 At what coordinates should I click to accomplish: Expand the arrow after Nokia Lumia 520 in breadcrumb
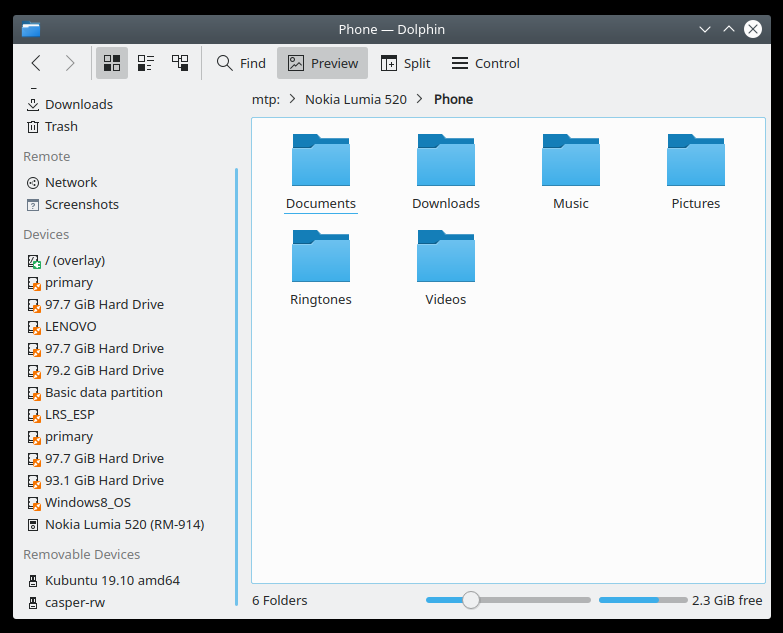pyautogui.click(x=420, y=99)
